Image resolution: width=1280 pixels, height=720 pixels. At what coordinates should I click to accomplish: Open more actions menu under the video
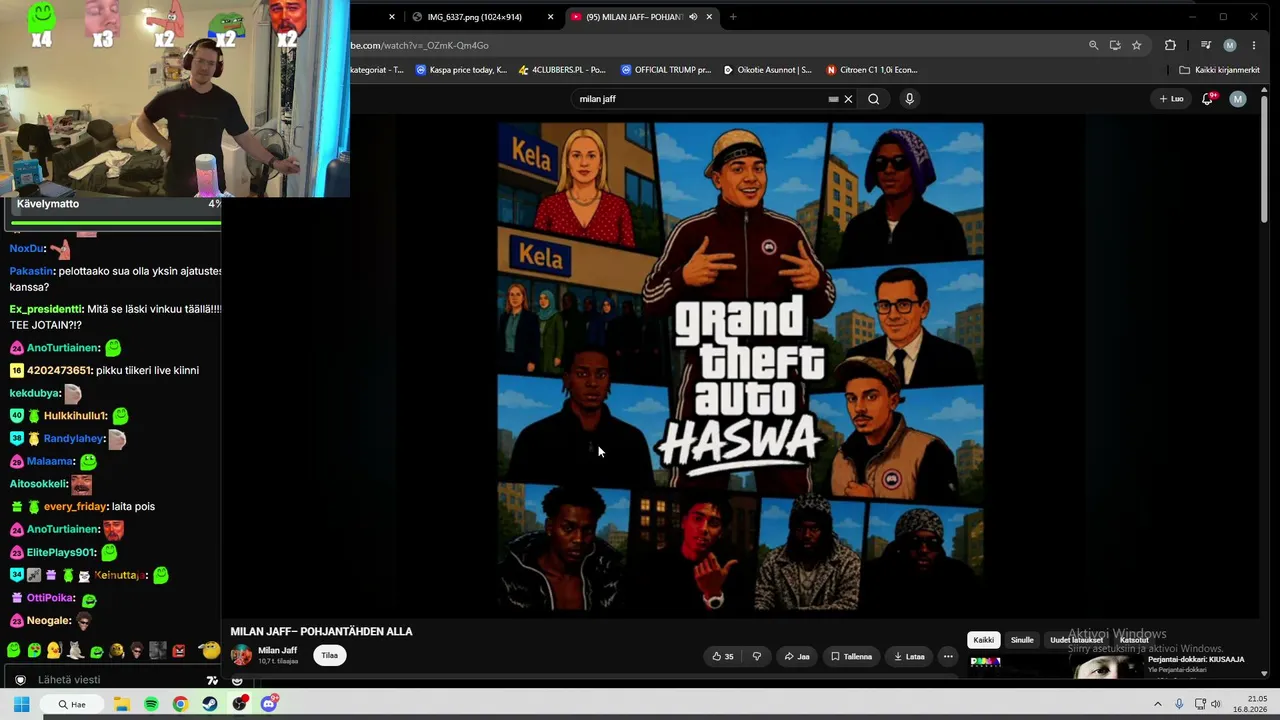pyautogui.click(x=948, y=657)
